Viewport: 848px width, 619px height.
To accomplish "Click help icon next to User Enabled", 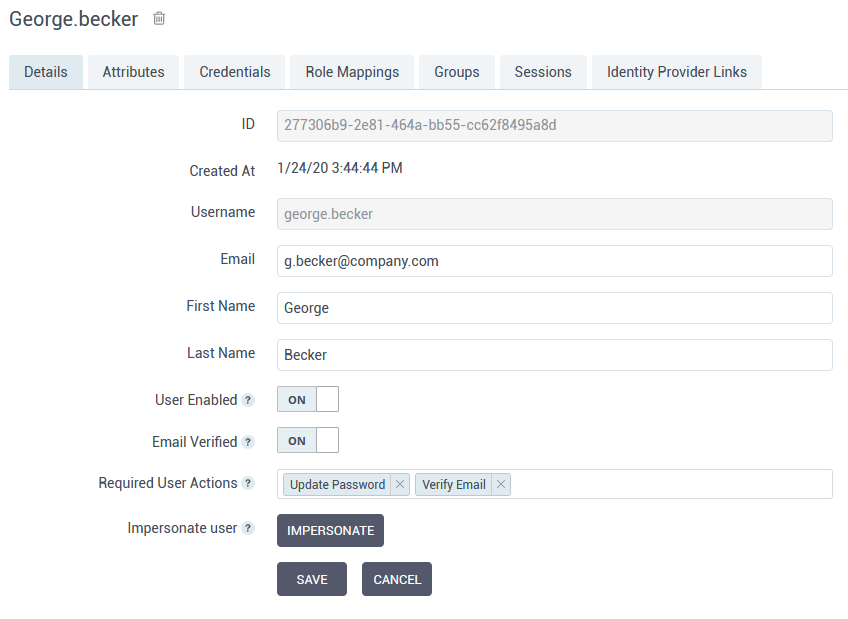I will tap(249, 400).
